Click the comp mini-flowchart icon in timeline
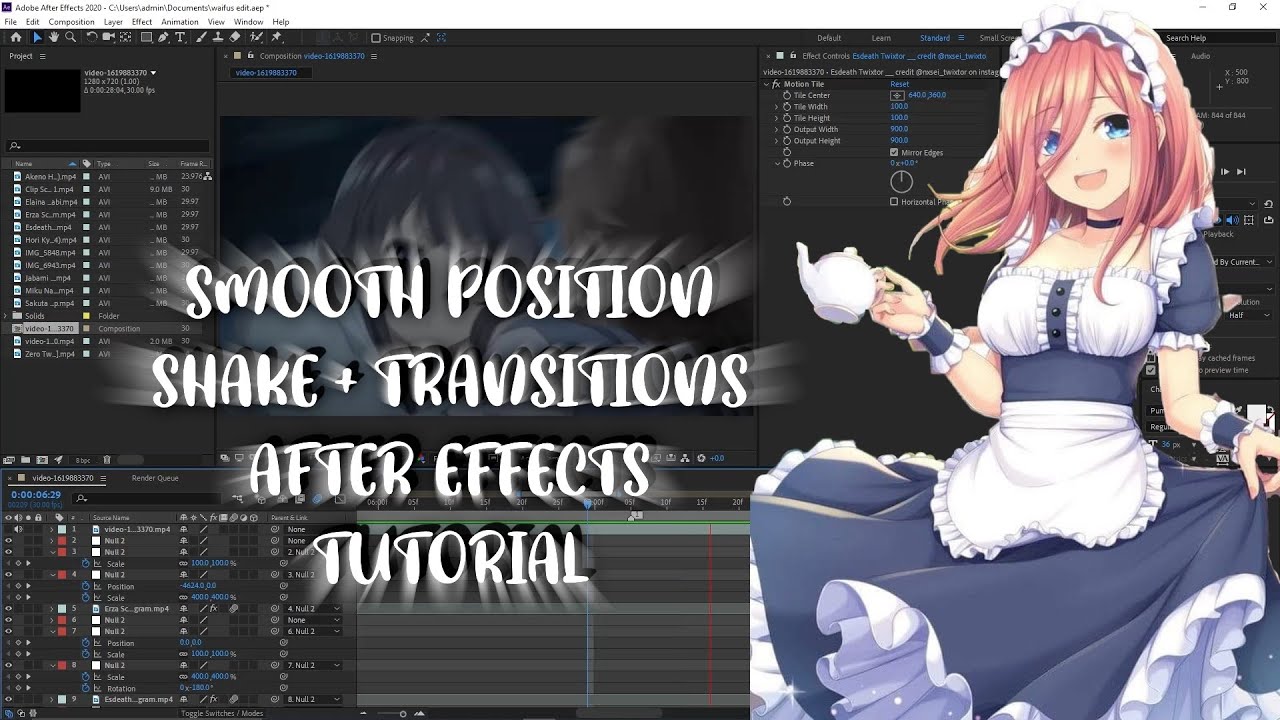1280x720 pixels. point(238,499)
